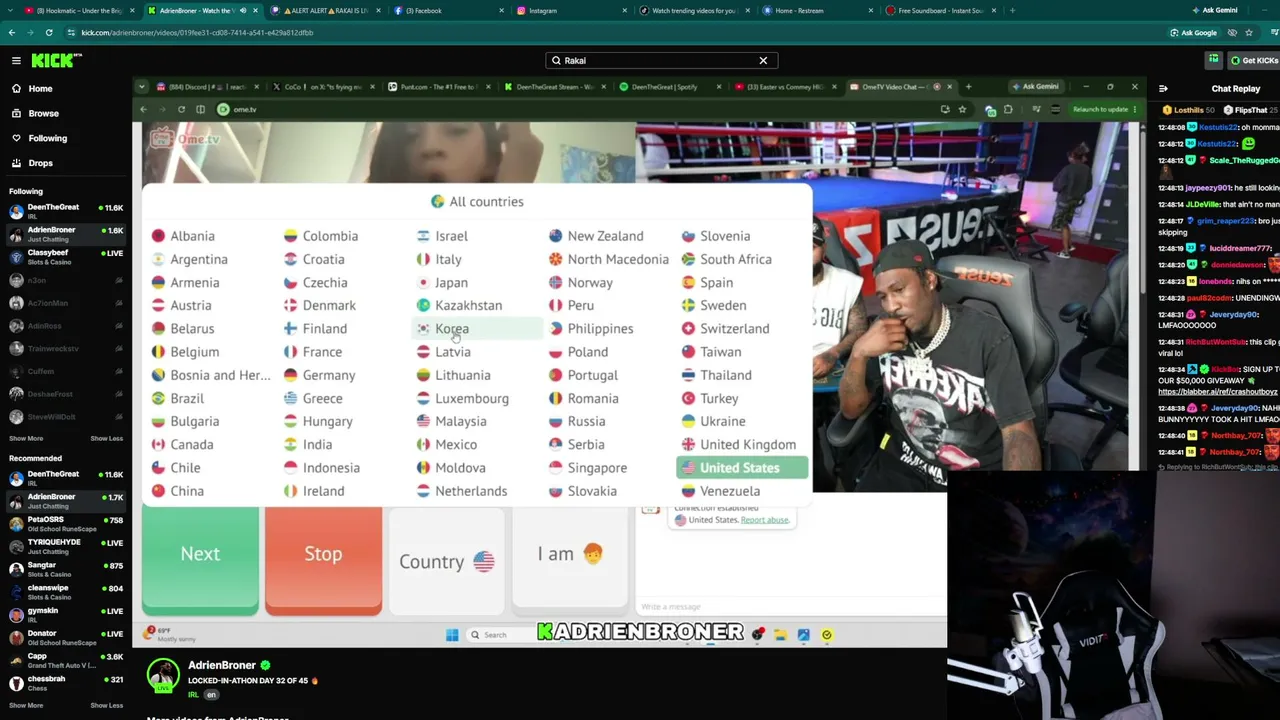Open Sangtar recommended channel
The height and width of the screenshot is (720, 1280).
(x=65, y=569)
